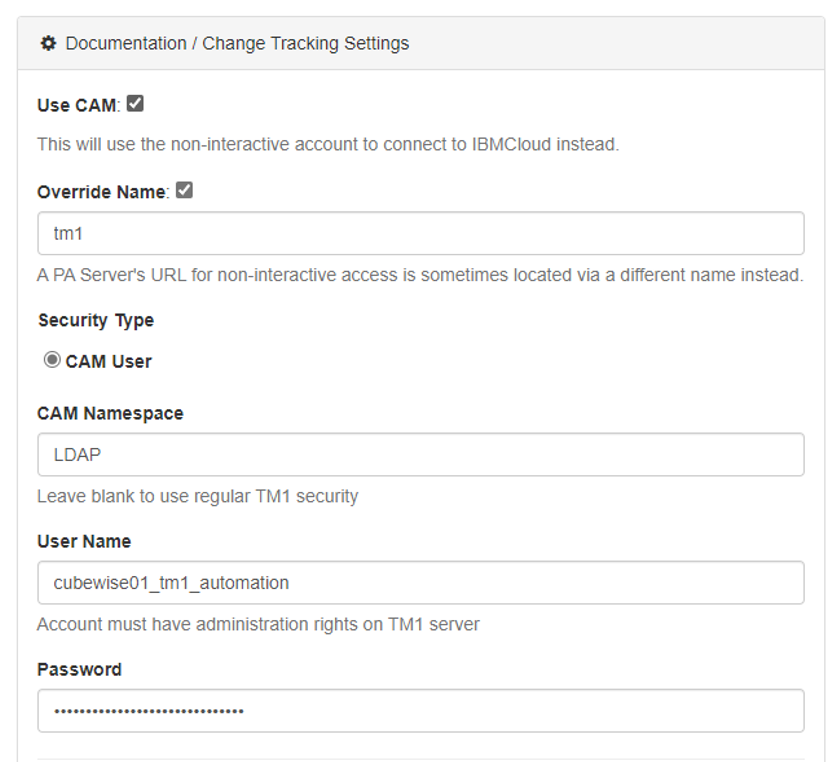Click the PA Server's URL help text
Screen dimensions: 837x762
click(x=420, y=274)
